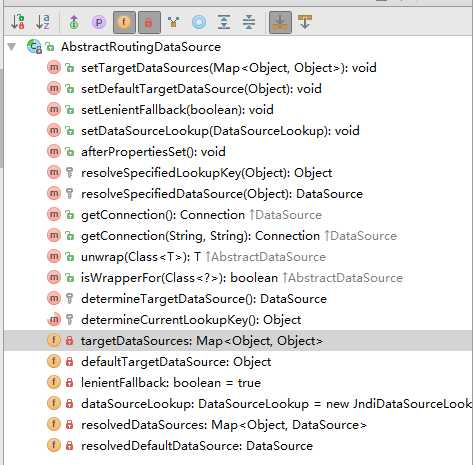473x465 pixels.
Task: Click protected key icon of determineTargetDataSource
Action: click(x=69, y=299)
